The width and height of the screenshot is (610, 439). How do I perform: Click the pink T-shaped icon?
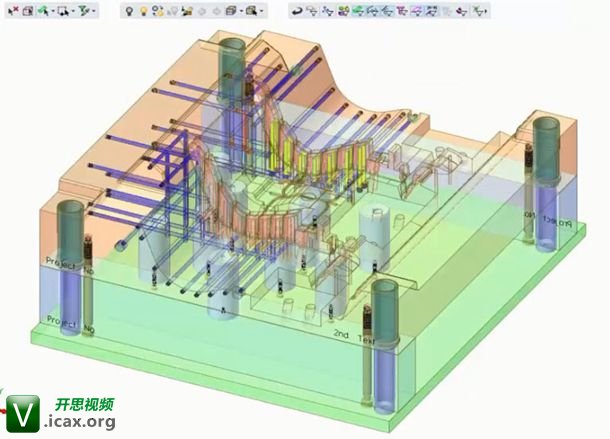402,11
